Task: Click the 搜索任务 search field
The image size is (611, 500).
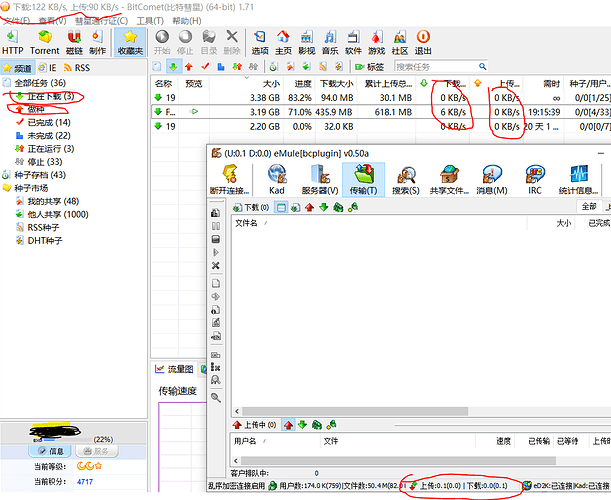Action: coord(436,67)
